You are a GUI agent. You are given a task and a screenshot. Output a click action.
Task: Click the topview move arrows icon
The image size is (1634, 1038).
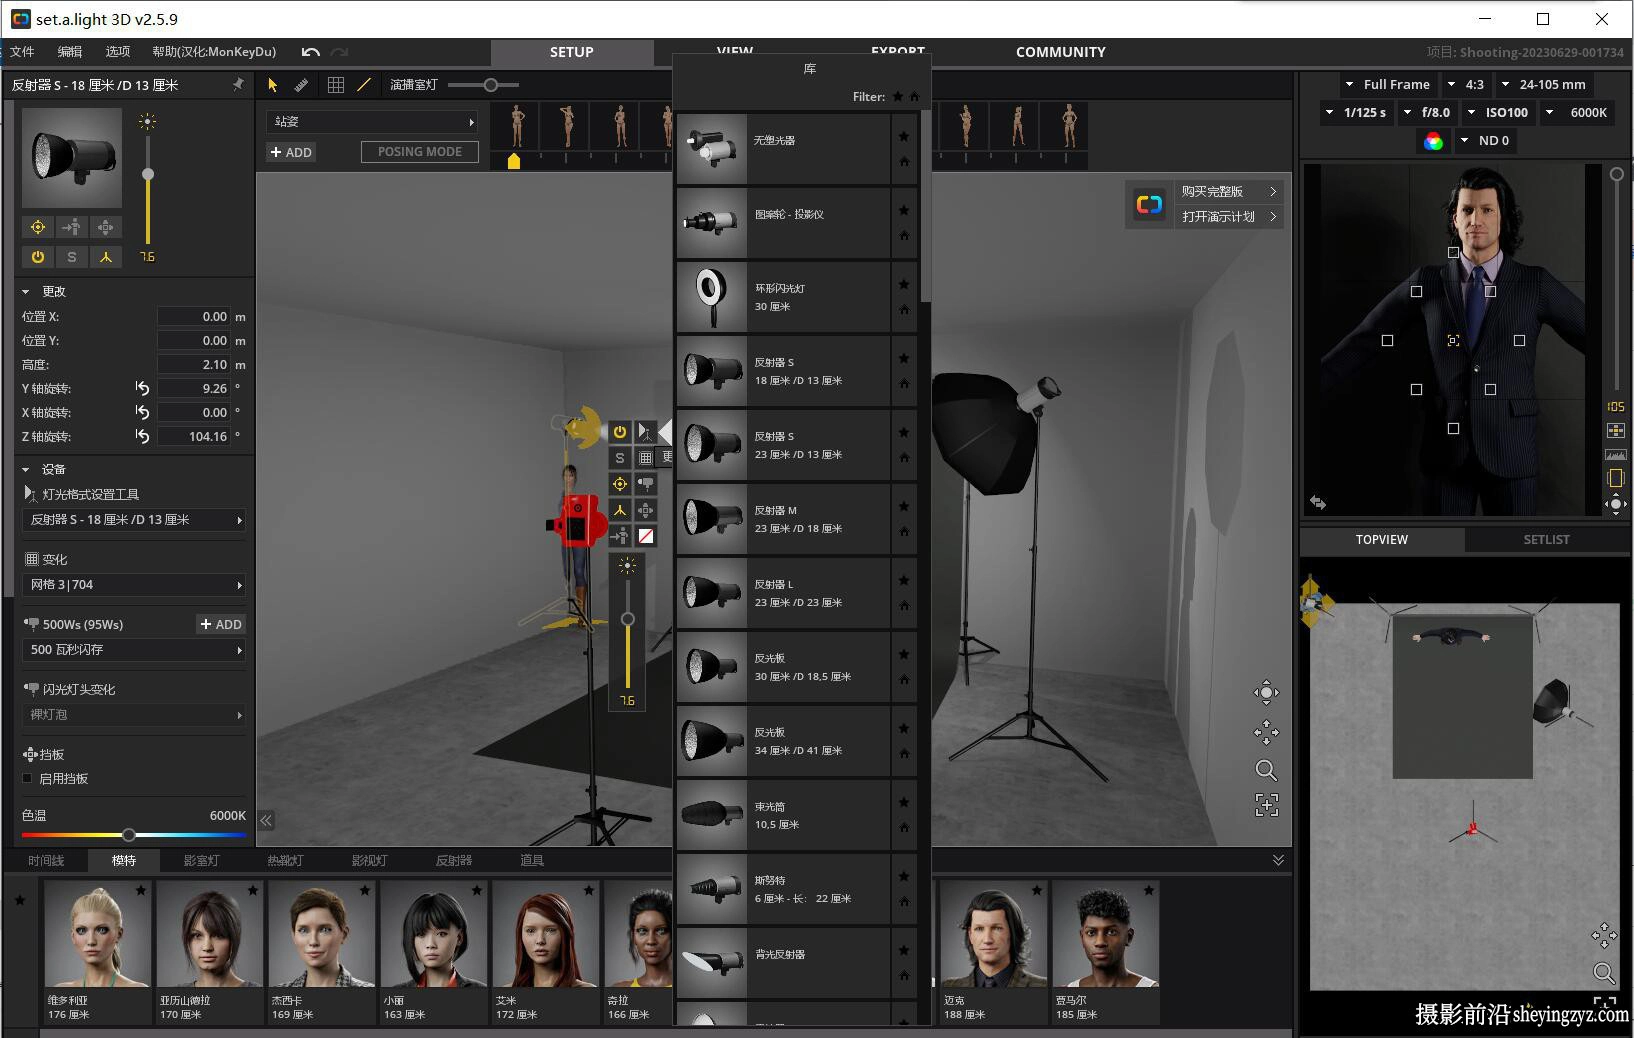(1604, 935)
